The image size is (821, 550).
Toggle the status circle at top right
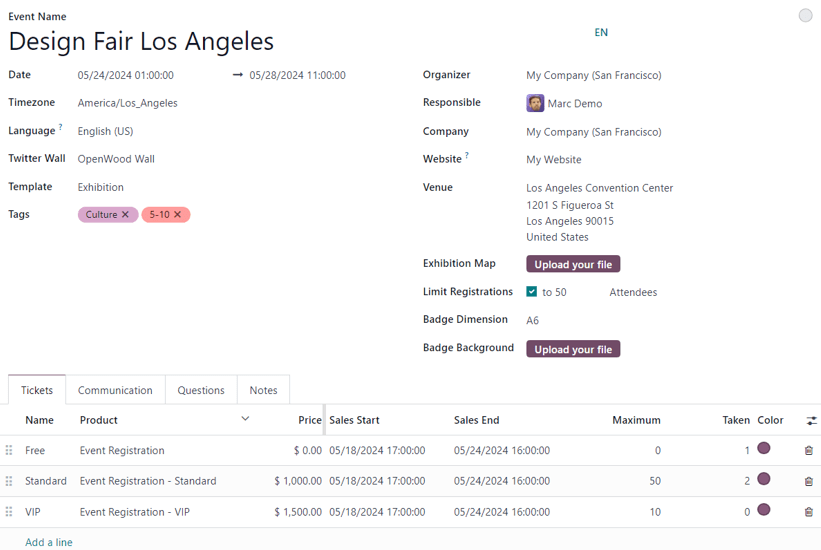tap(805, 15)
